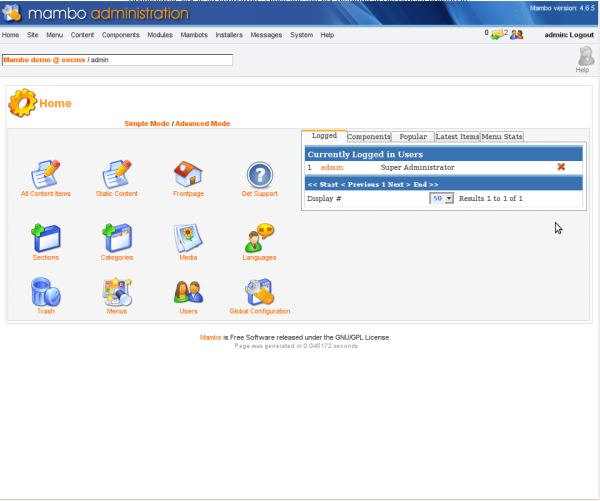Click the Static Content text label
This screenshot has height=501, width=600.
pos(117,194)
